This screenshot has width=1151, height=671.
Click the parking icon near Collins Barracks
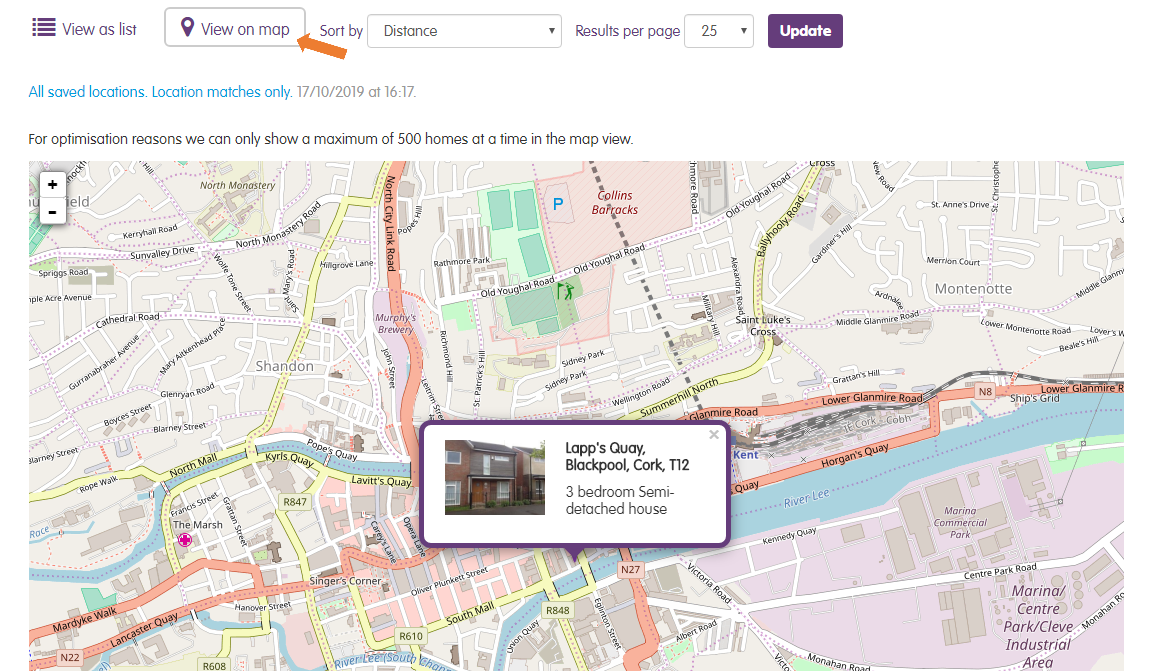click(558, 204)
